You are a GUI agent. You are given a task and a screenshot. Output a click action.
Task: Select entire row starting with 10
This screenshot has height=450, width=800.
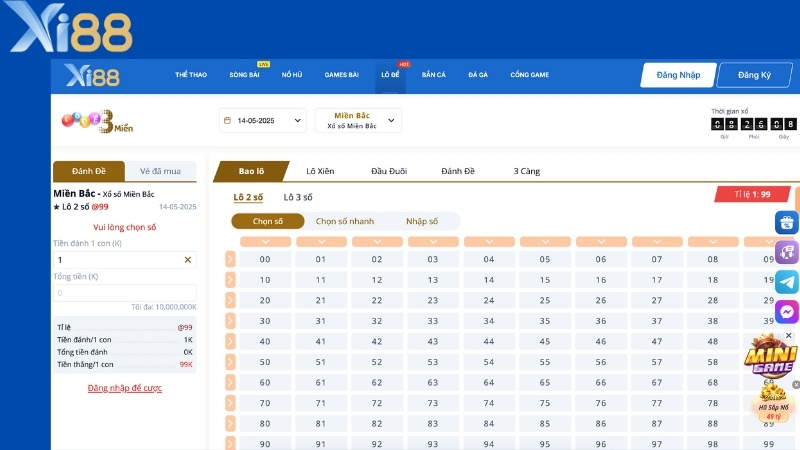pyautogui.click(x=230, y=280)
